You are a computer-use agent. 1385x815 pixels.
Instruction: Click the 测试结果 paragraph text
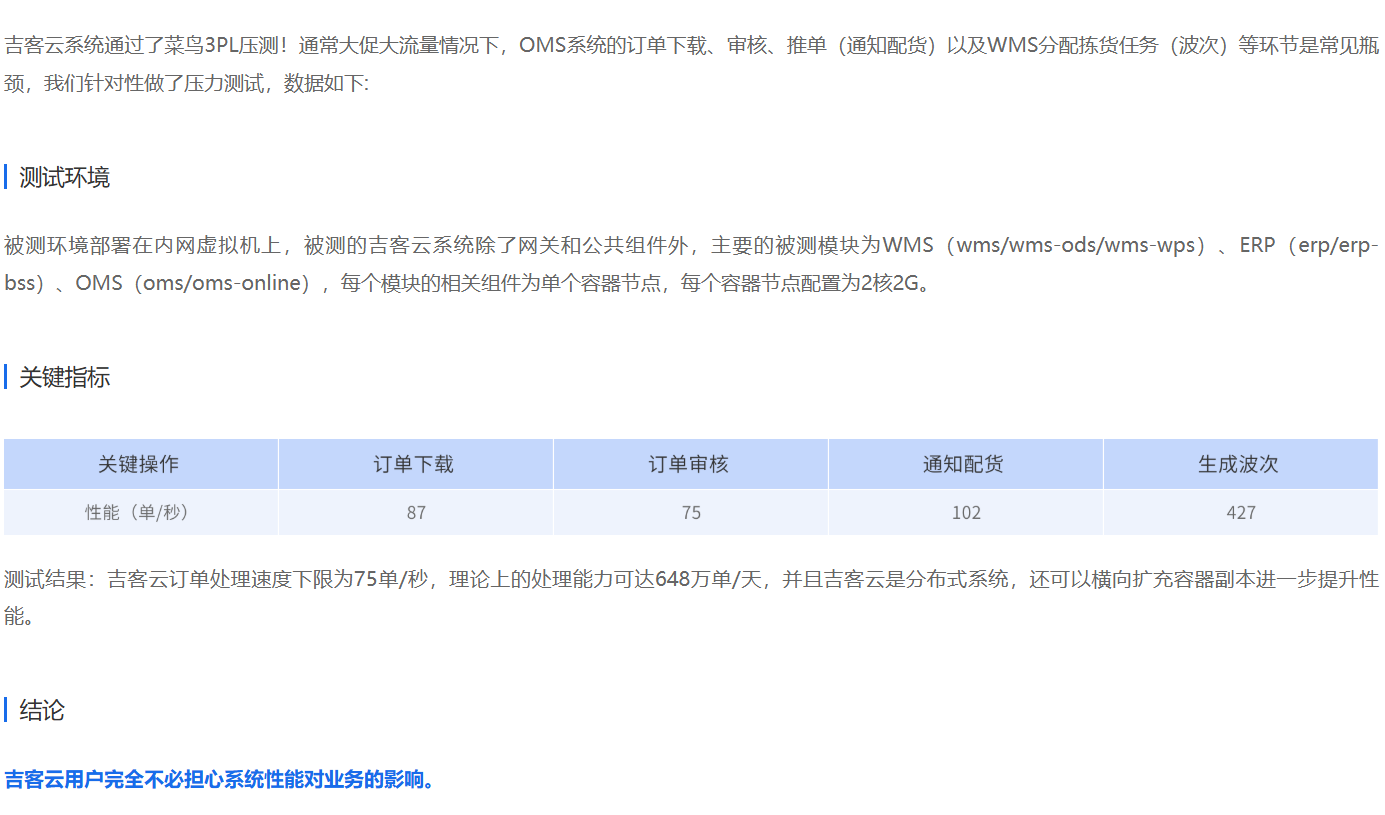pos(692,597)
